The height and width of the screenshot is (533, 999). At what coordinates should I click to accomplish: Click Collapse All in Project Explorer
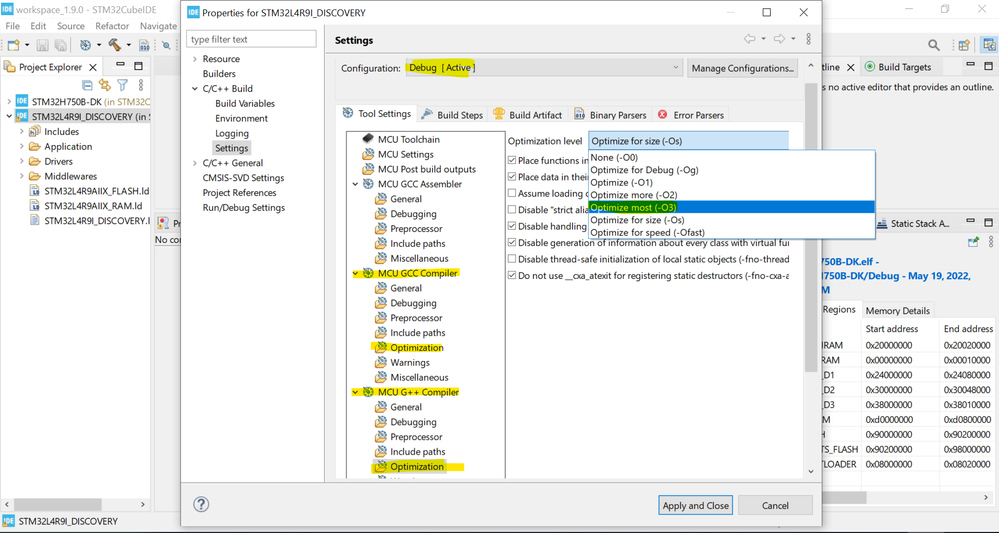(88, 85)
